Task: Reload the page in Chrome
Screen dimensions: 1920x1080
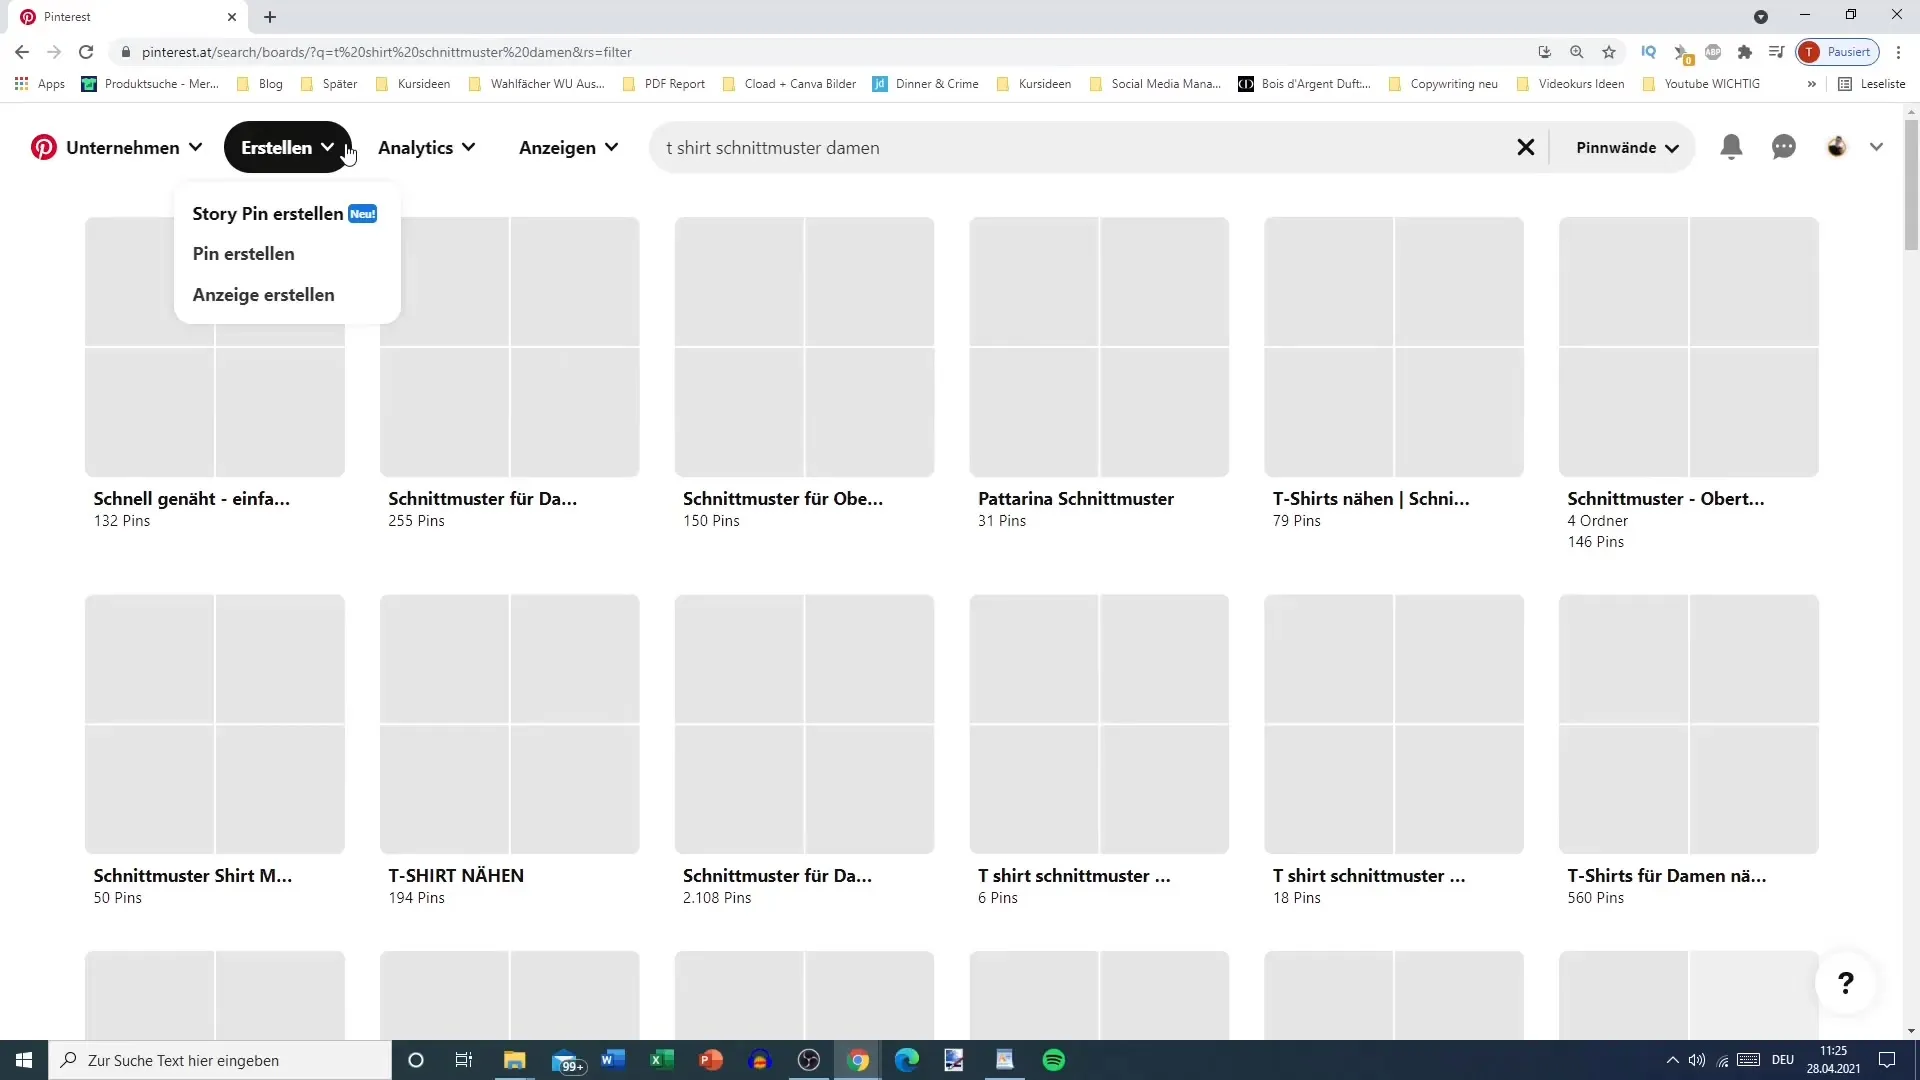Action: pos(86,52)
